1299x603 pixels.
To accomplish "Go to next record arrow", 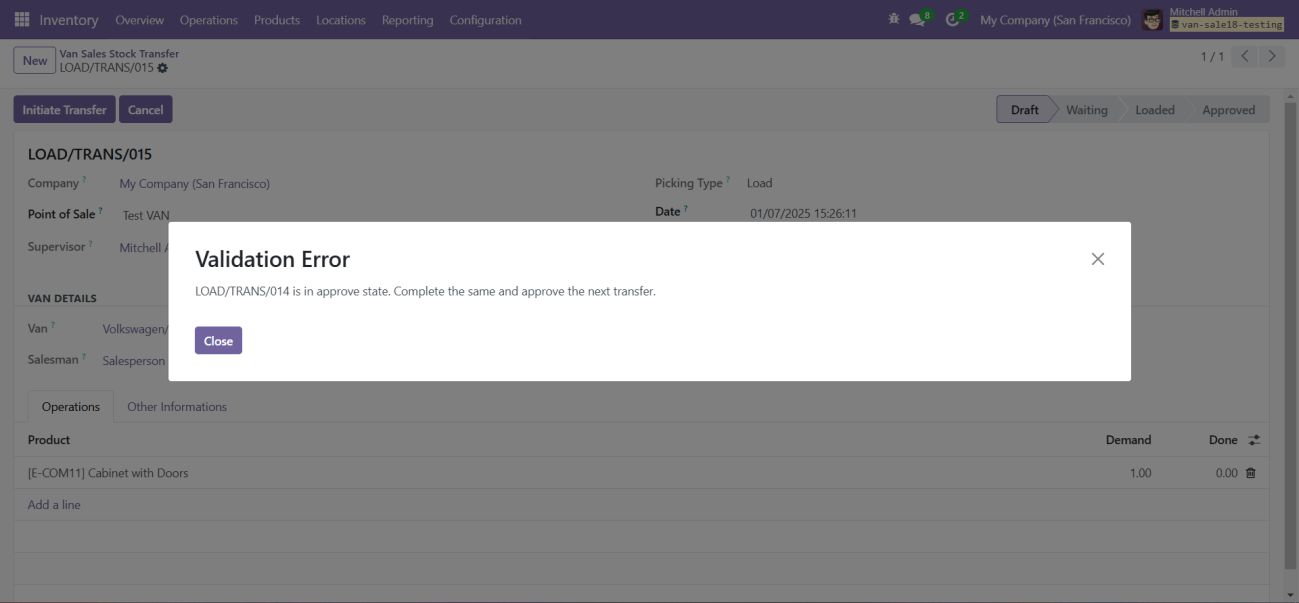I will coord(1271,57).
